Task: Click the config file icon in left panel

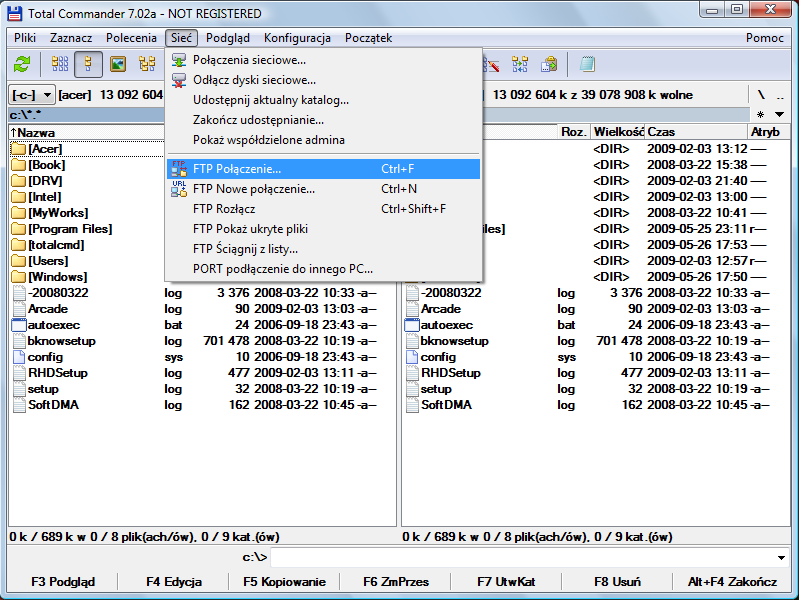Action: tap(19, 357)
